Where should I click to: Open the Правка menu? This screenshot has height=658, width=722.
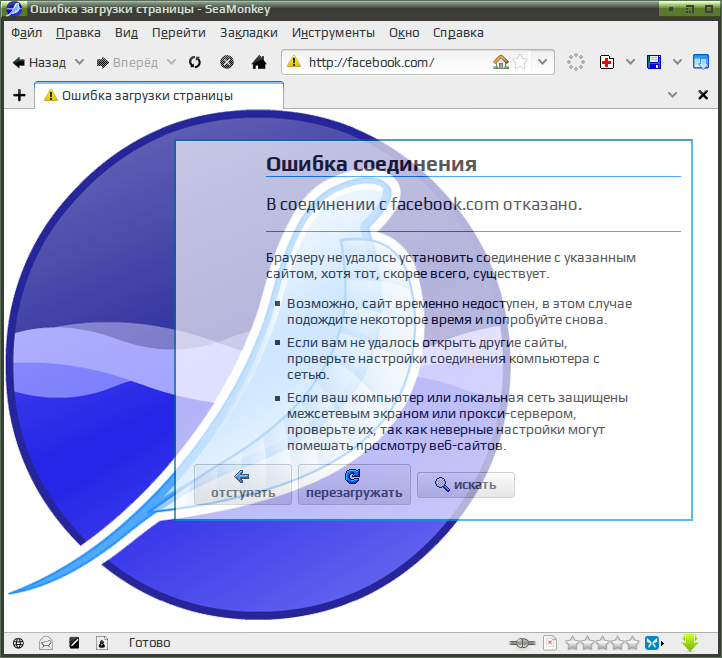coord(78,33)
